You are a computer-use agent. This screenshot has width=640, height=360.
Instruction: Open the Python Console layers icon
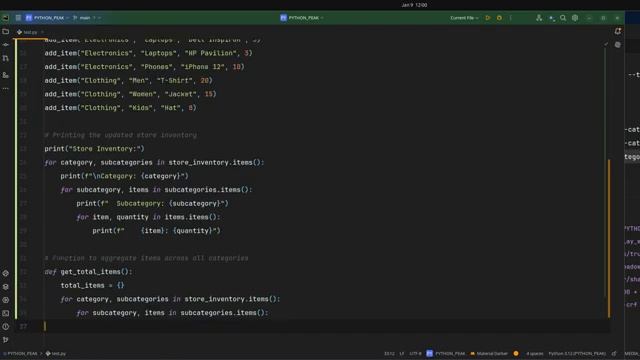pos(6,287)
